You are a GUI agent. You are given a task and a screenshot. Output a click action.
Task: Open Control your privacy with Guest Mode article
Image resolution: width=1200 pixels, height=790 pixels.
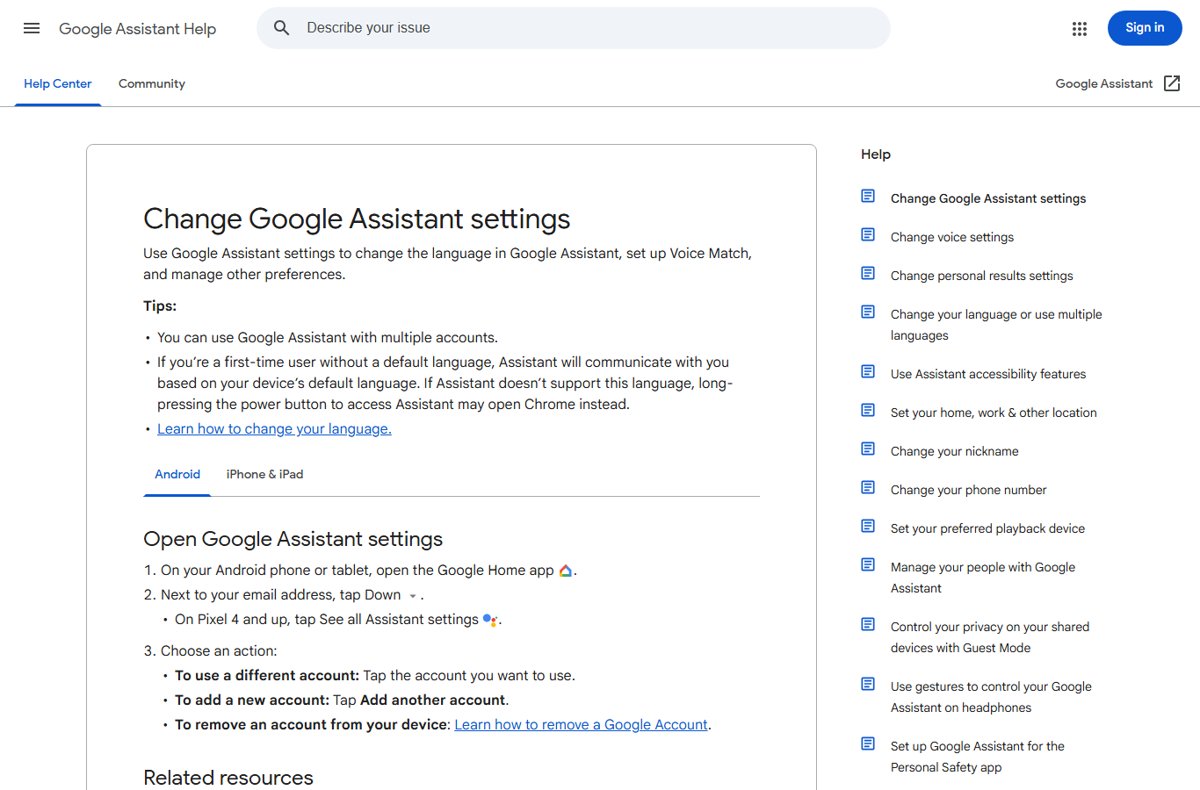pyautogui.click(x=990, y=637)
